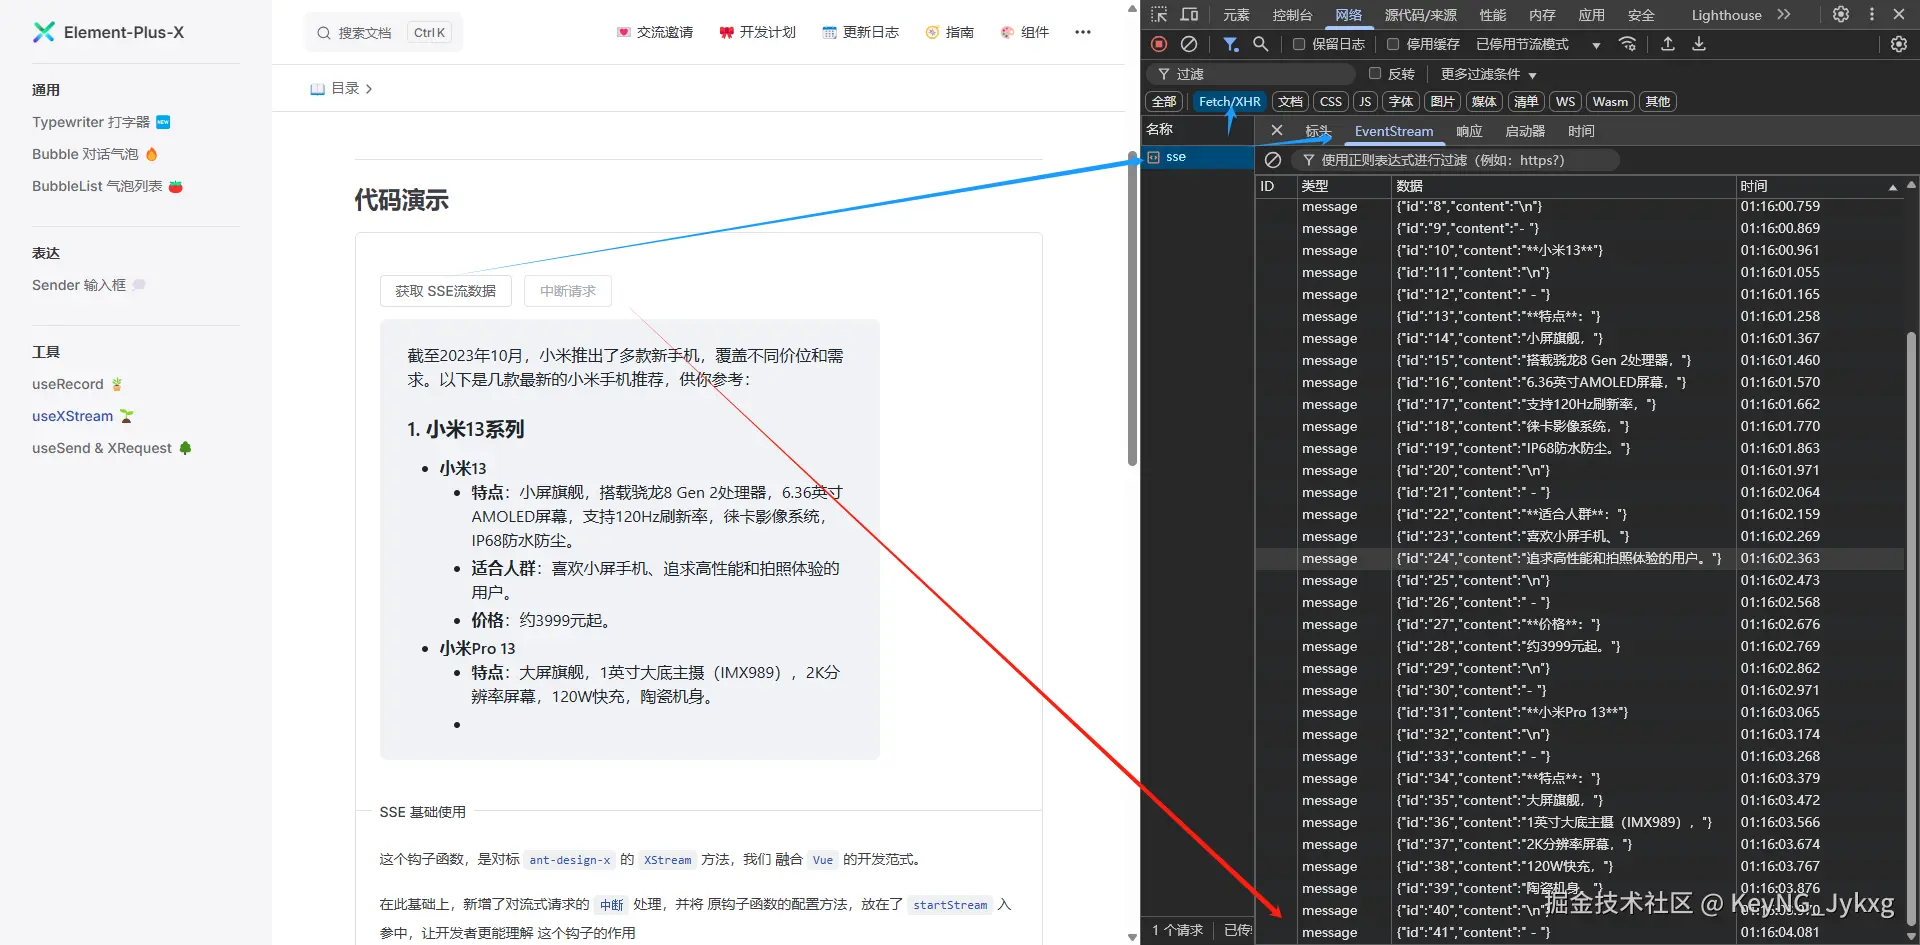Image resolution: width=1920 pixels, height=945 pixels.
Task: Open network panel settings gear
Action: (x=1899, y=44)
